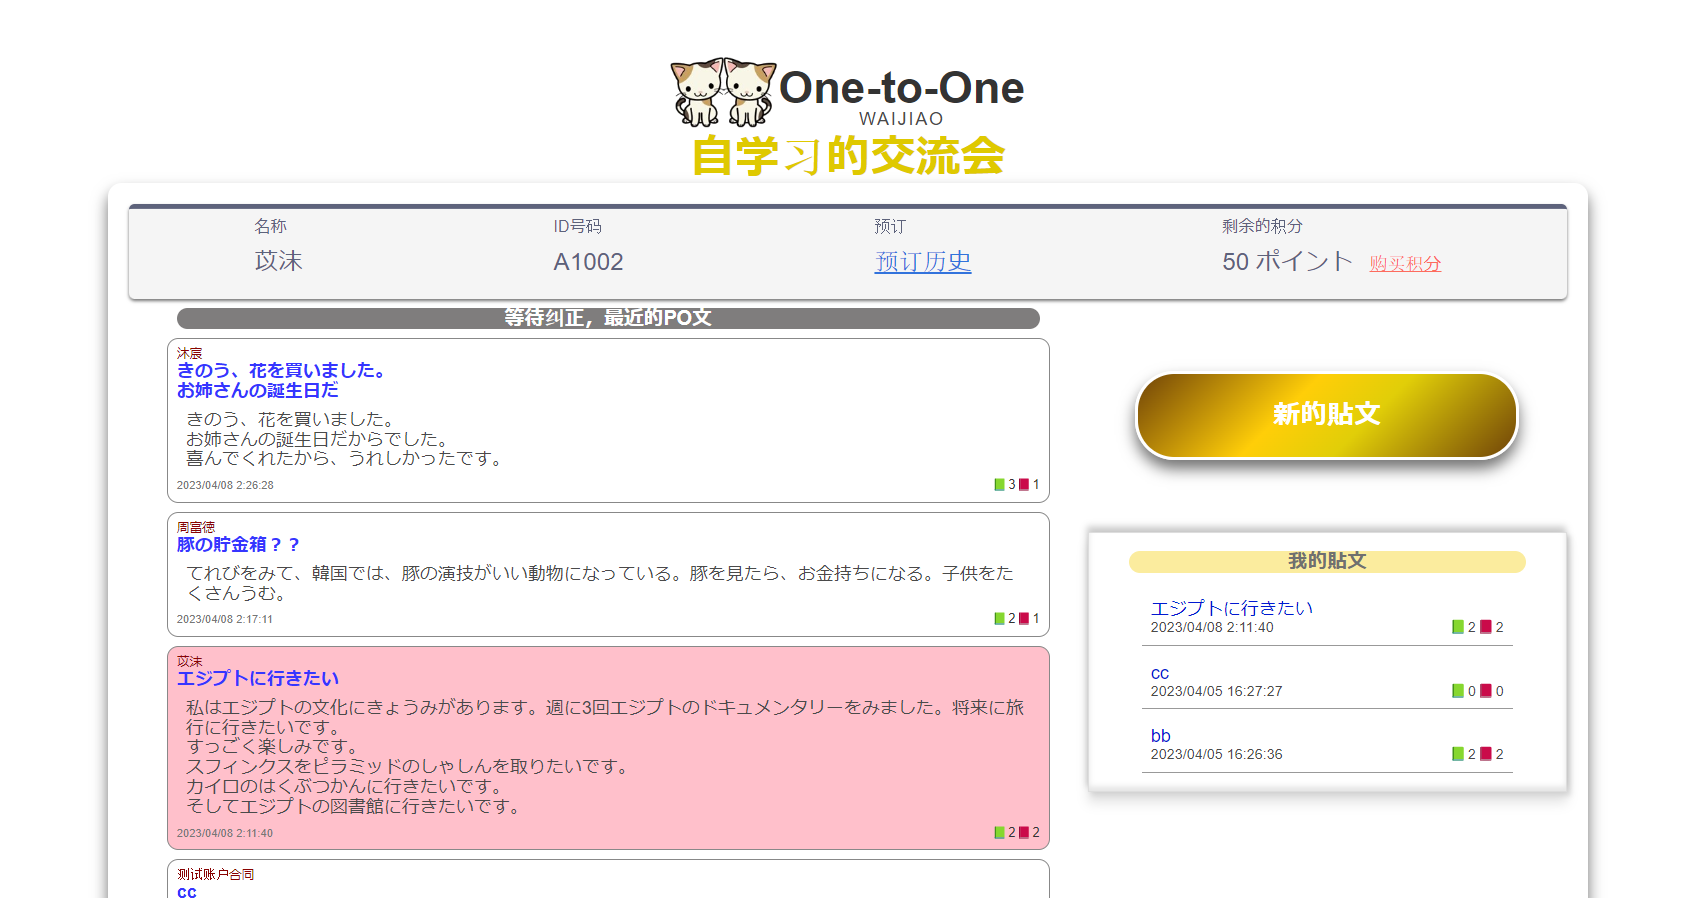
Task: Open the 'bb' post in the 我的貼文 list
Action: click(1160, 736)
